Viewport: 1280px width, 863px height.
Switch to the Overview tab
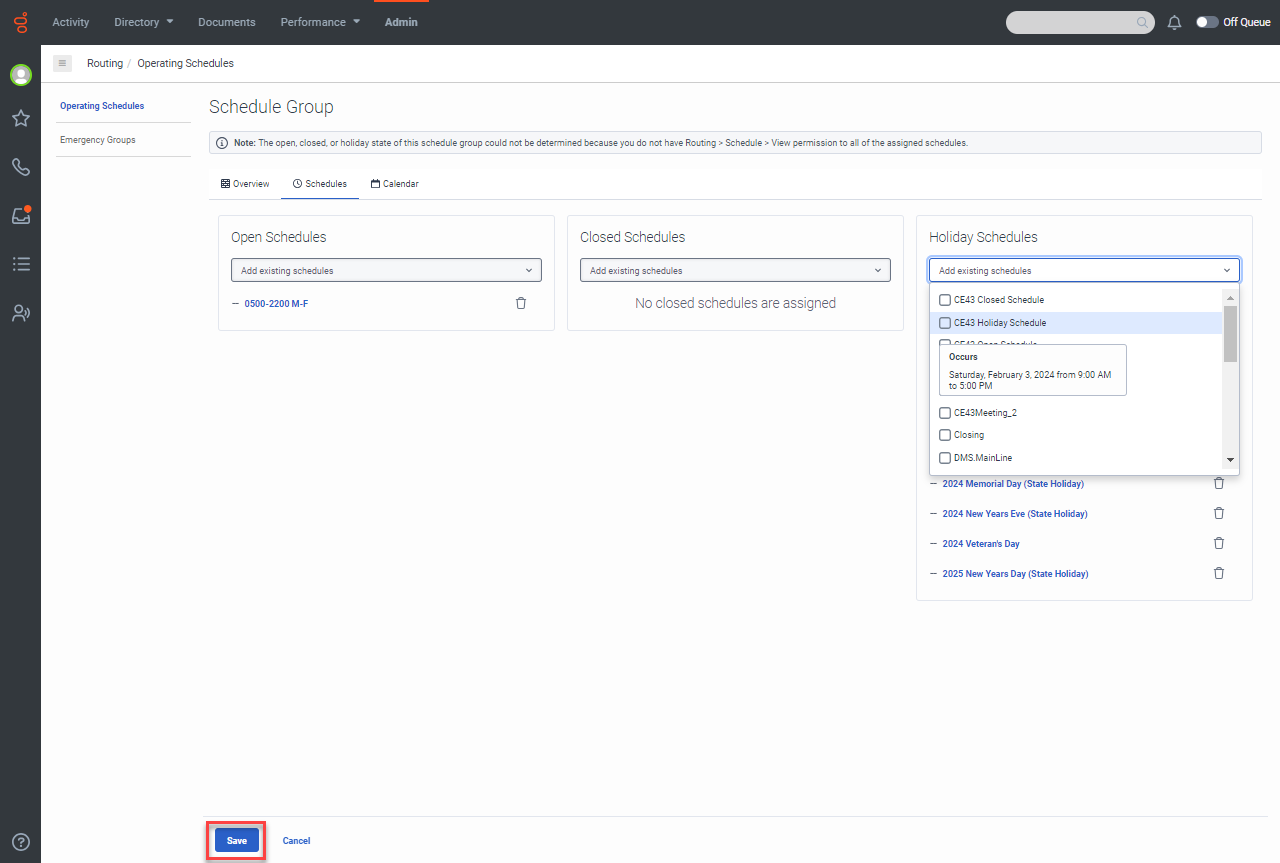tap(245, 184)
